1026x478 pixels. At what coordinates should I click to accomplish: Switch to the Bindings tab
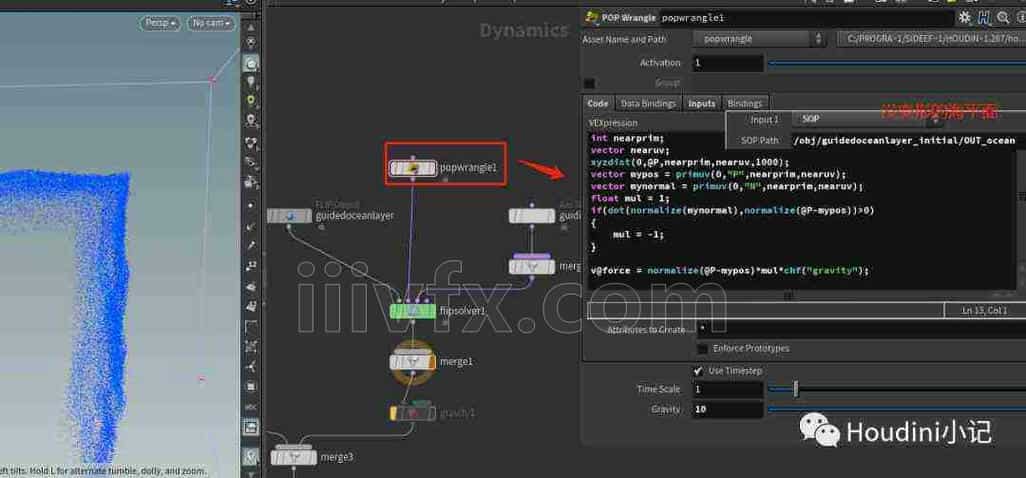click(x=744, y=103)
